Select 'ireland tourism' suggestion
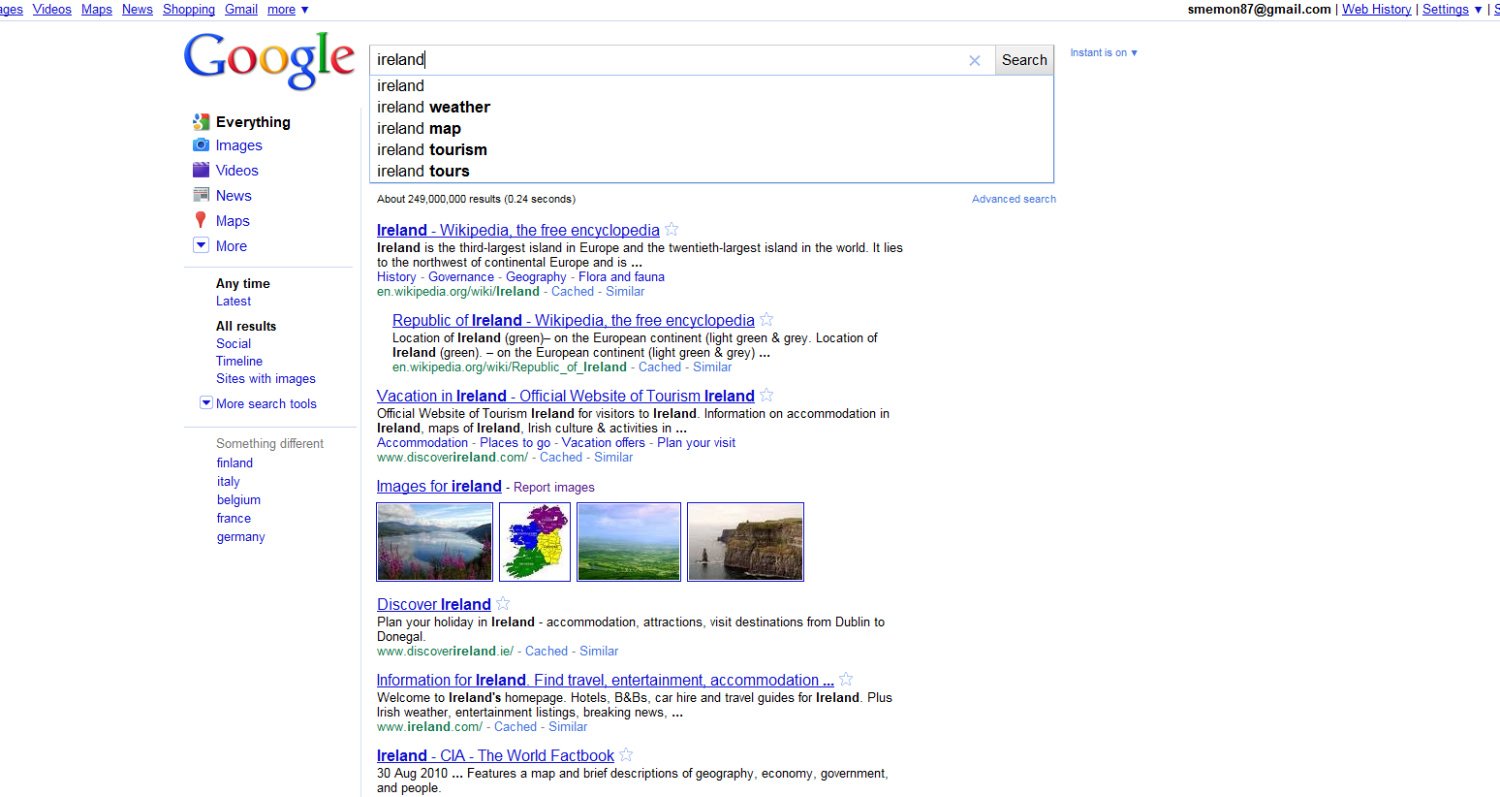The image size is (1500, 797). (x=711, y=150)
